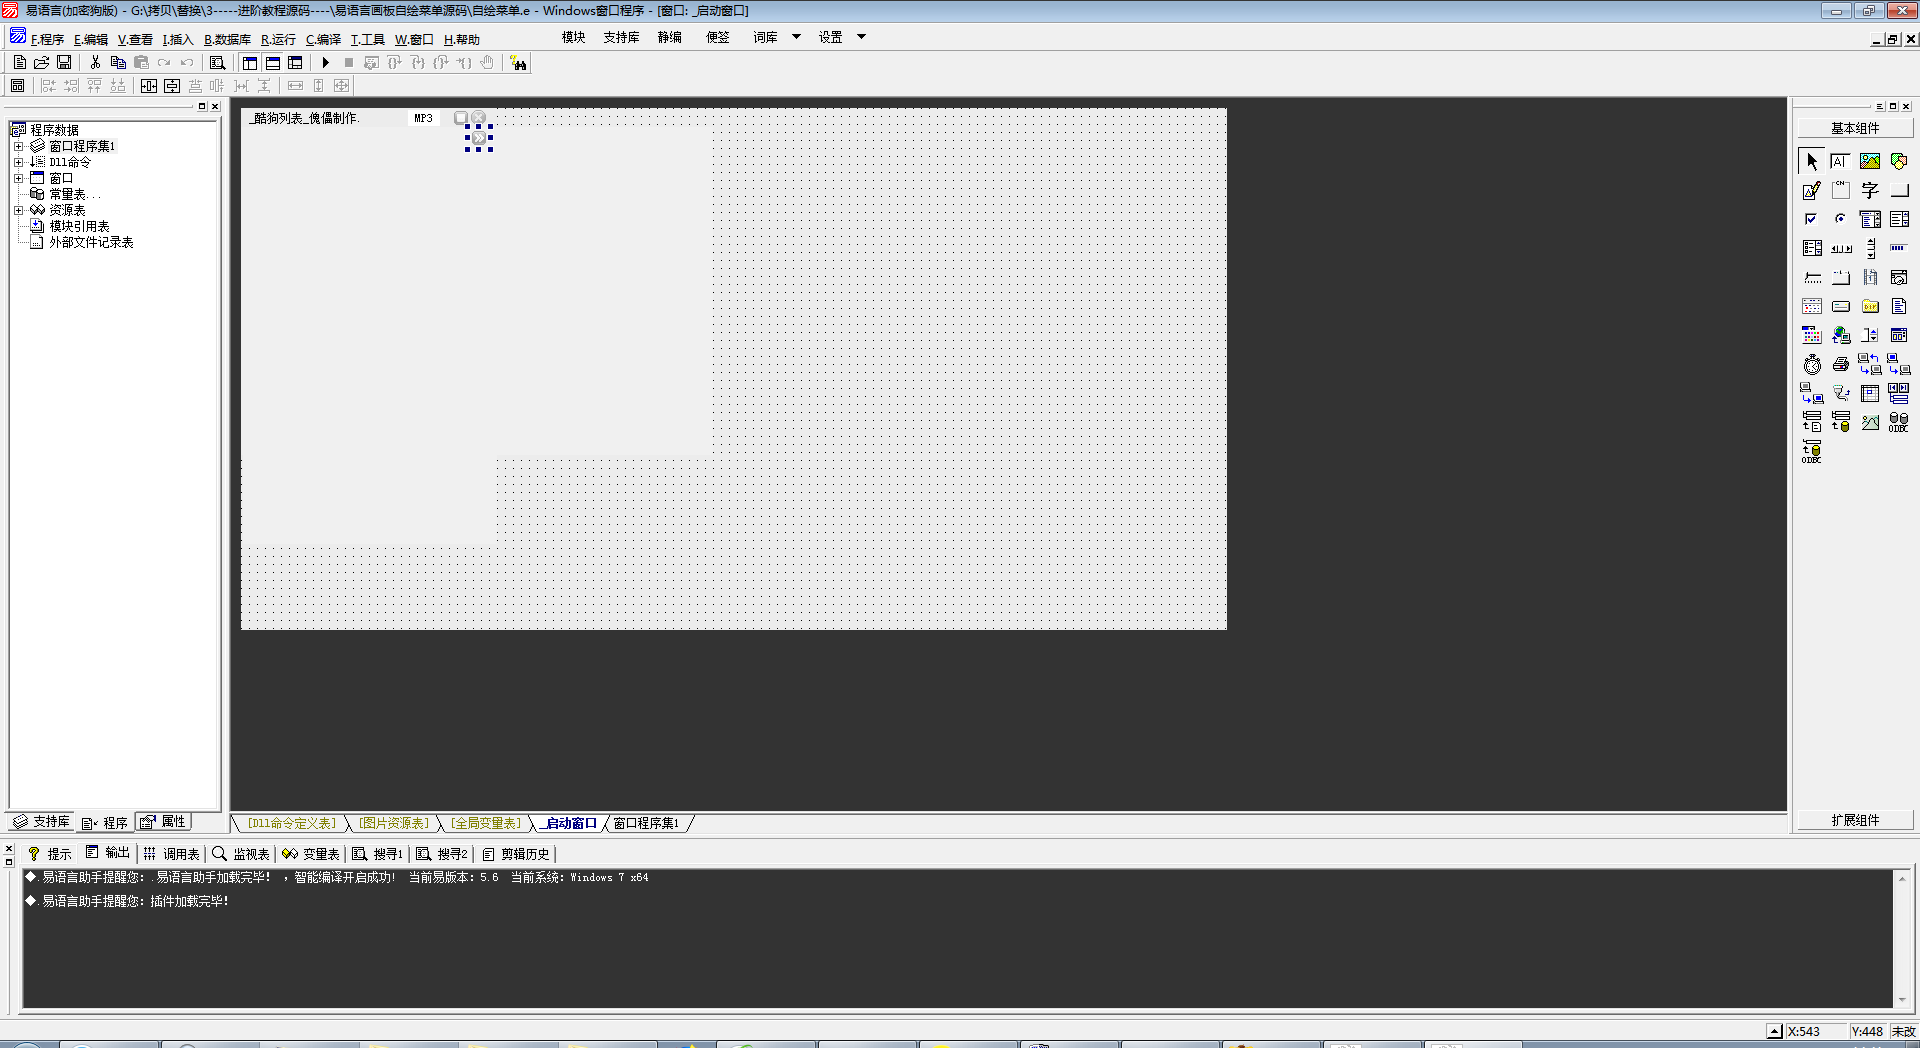Screen dimensions: 1920x1048
Task: Select the 模块引用表 tree item
Action: (79, 226)
